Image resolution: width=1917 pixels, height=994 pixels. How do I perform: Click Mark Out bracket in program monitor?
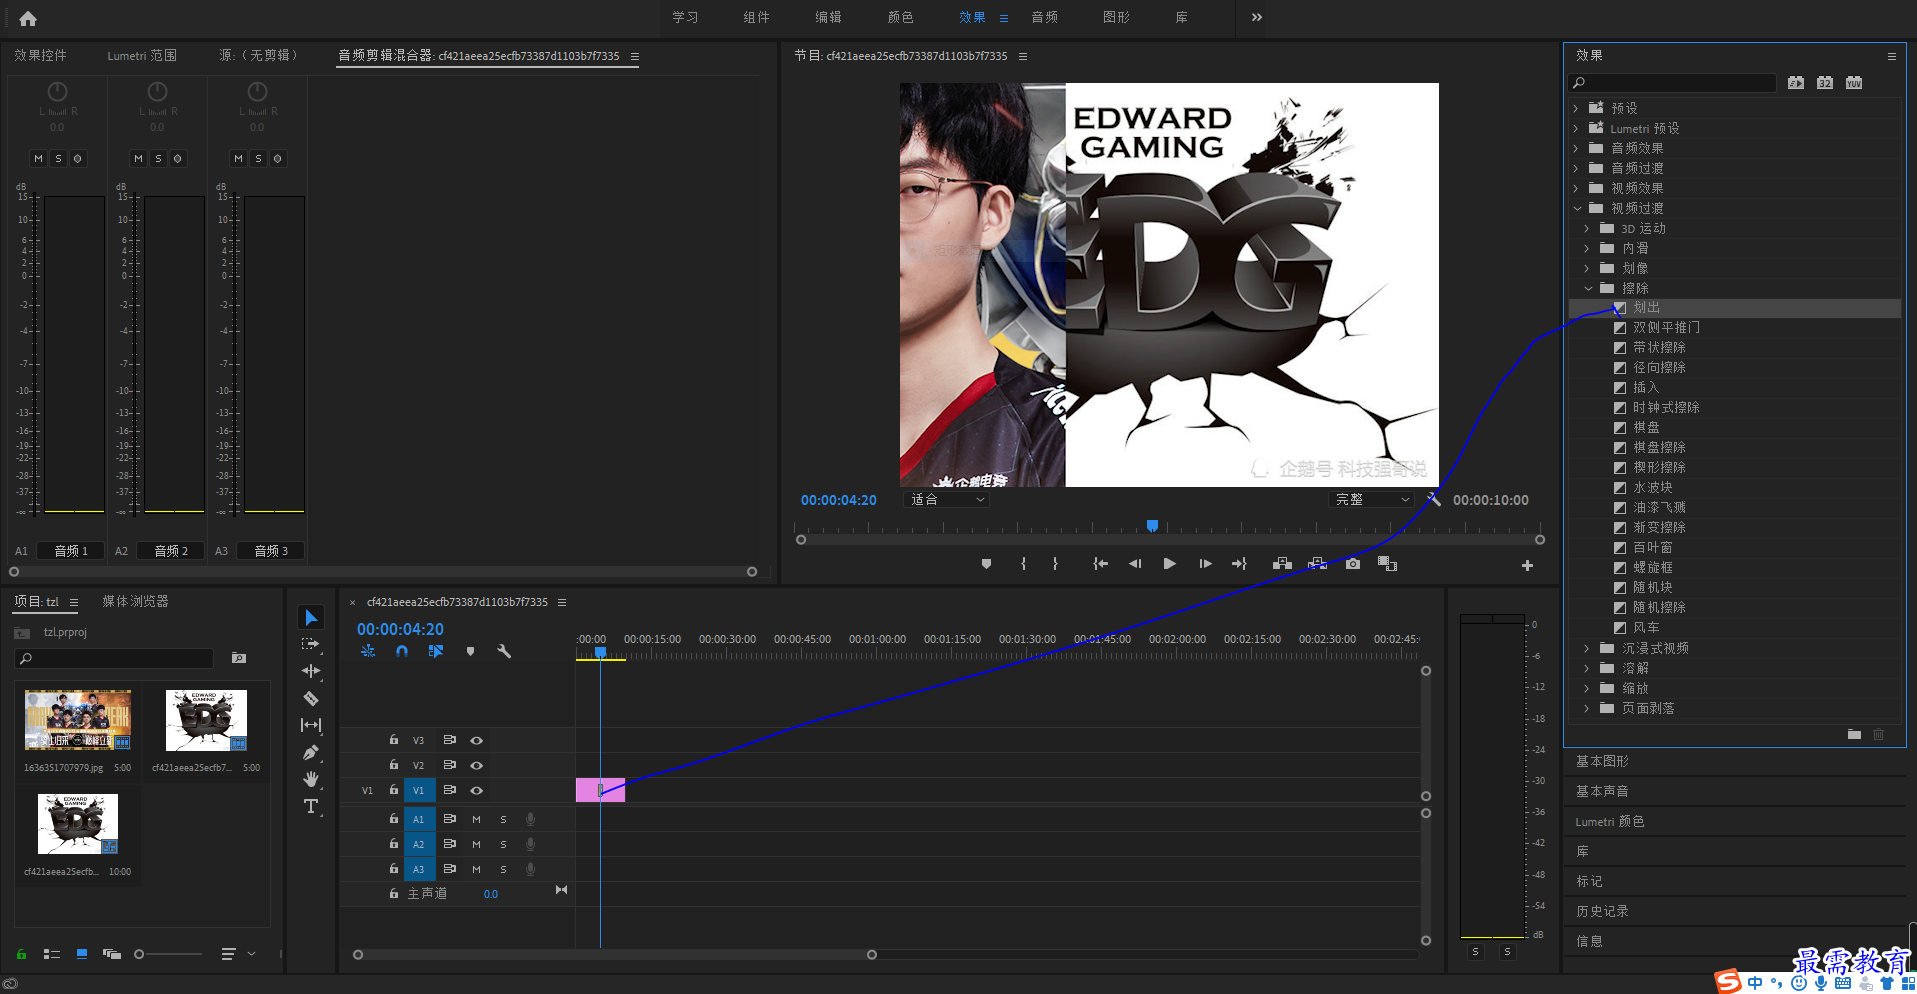[1055, 564]
